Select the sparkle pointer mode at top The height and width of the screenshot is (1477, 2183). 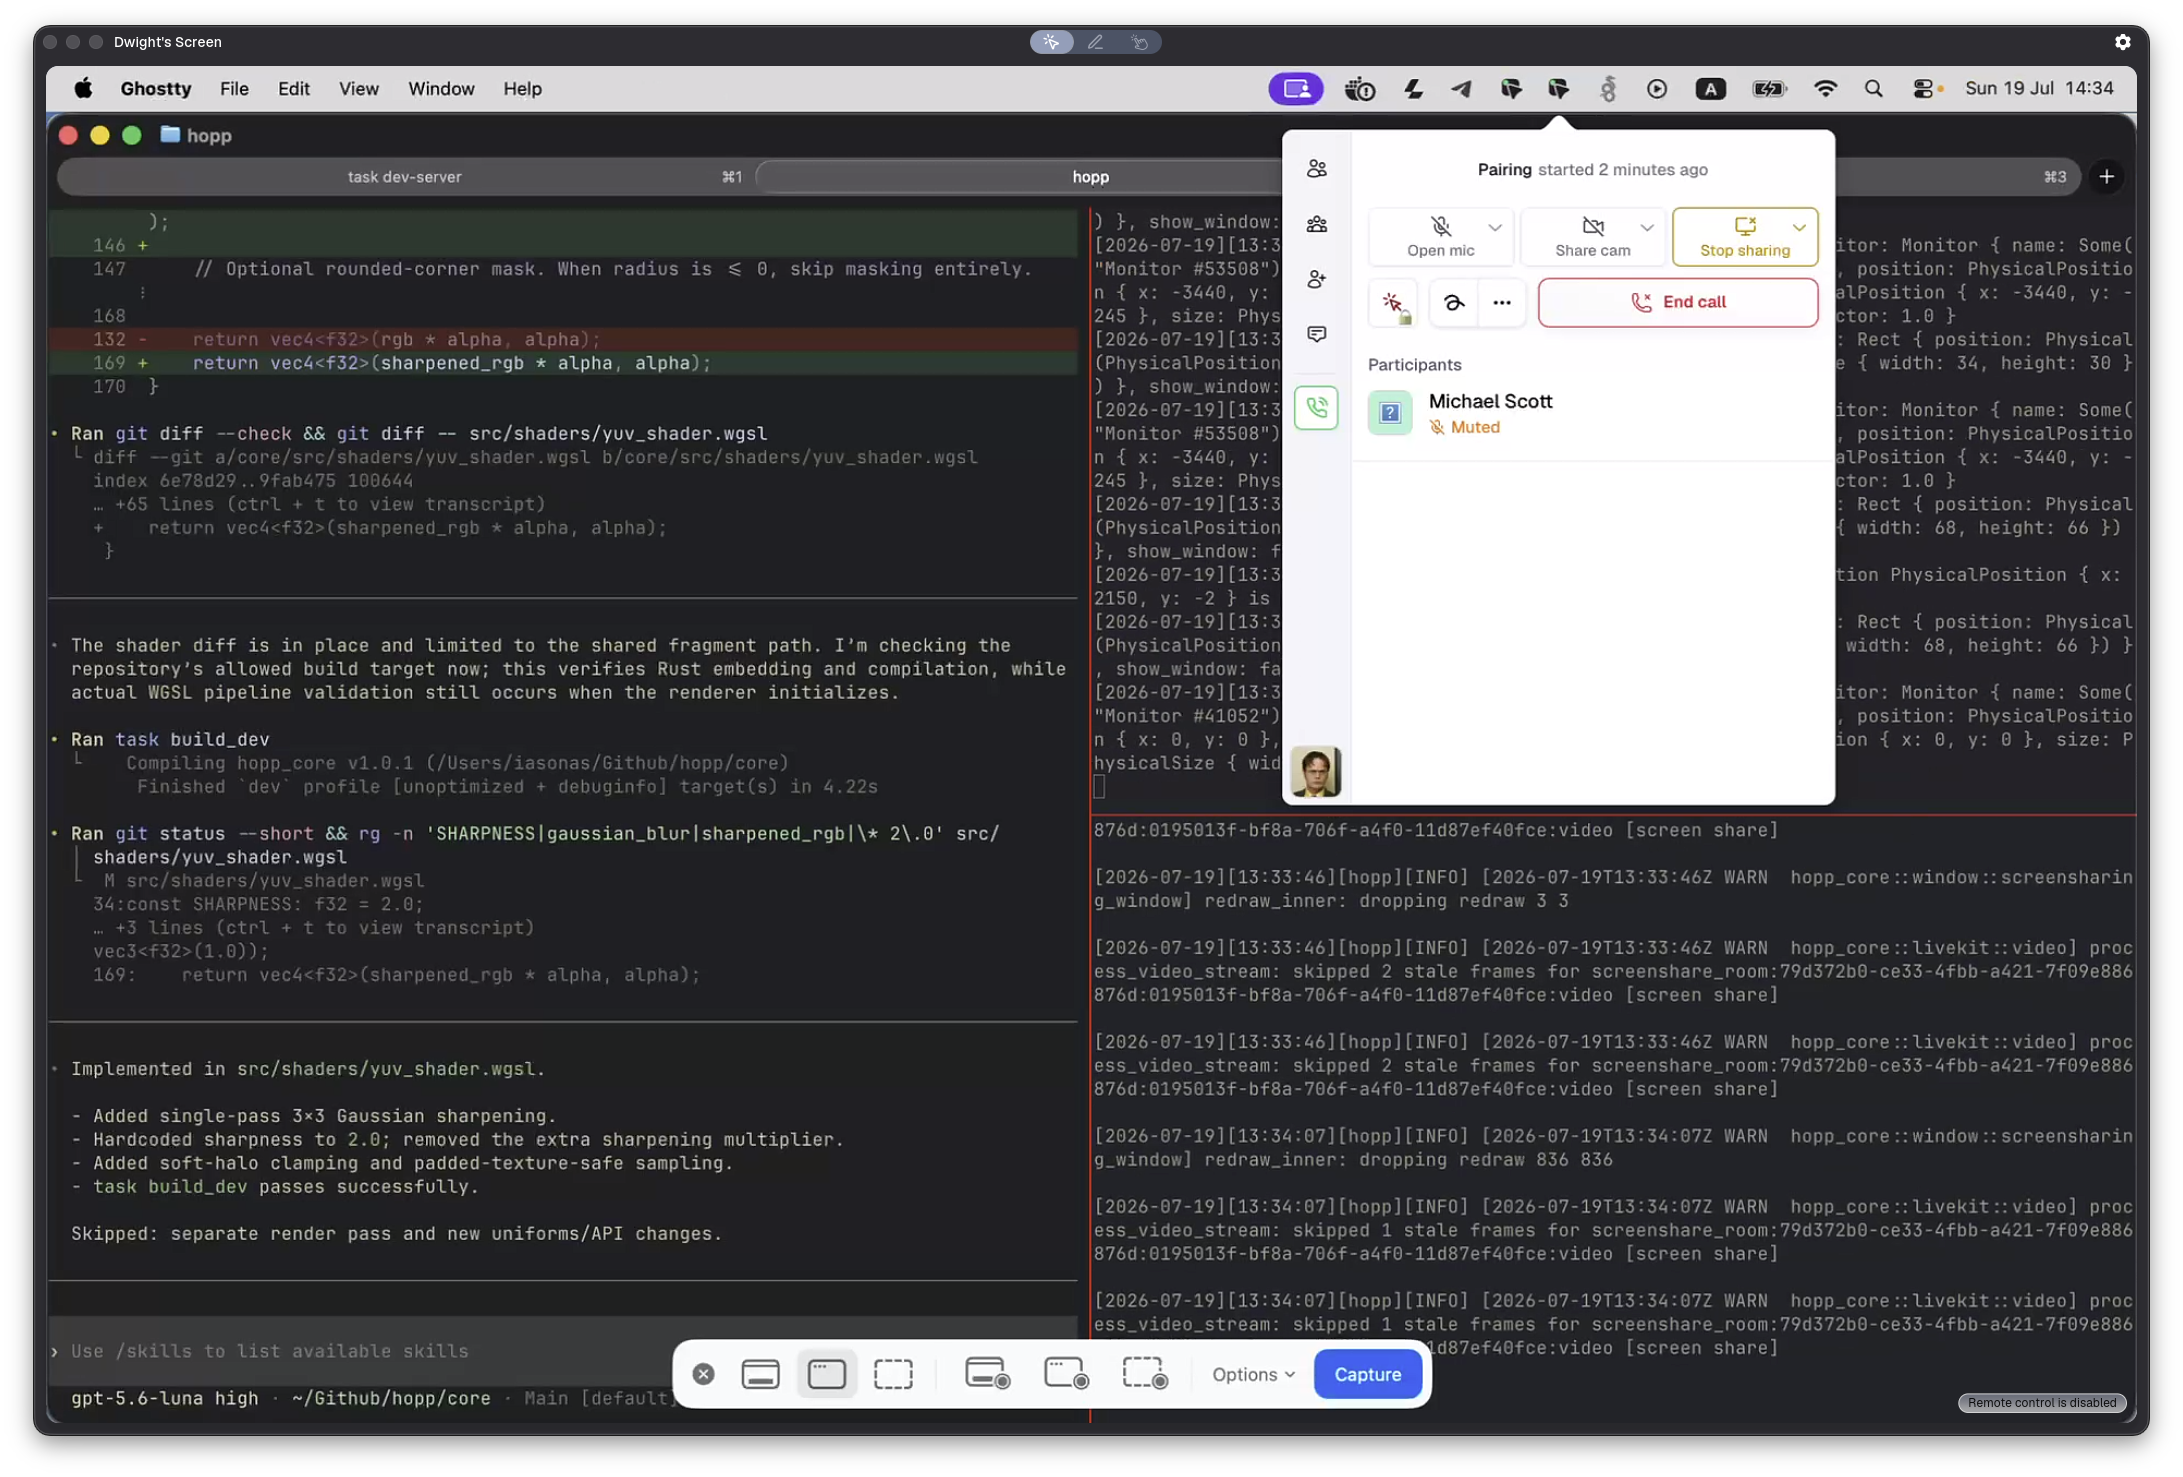tap(1051, 42)
